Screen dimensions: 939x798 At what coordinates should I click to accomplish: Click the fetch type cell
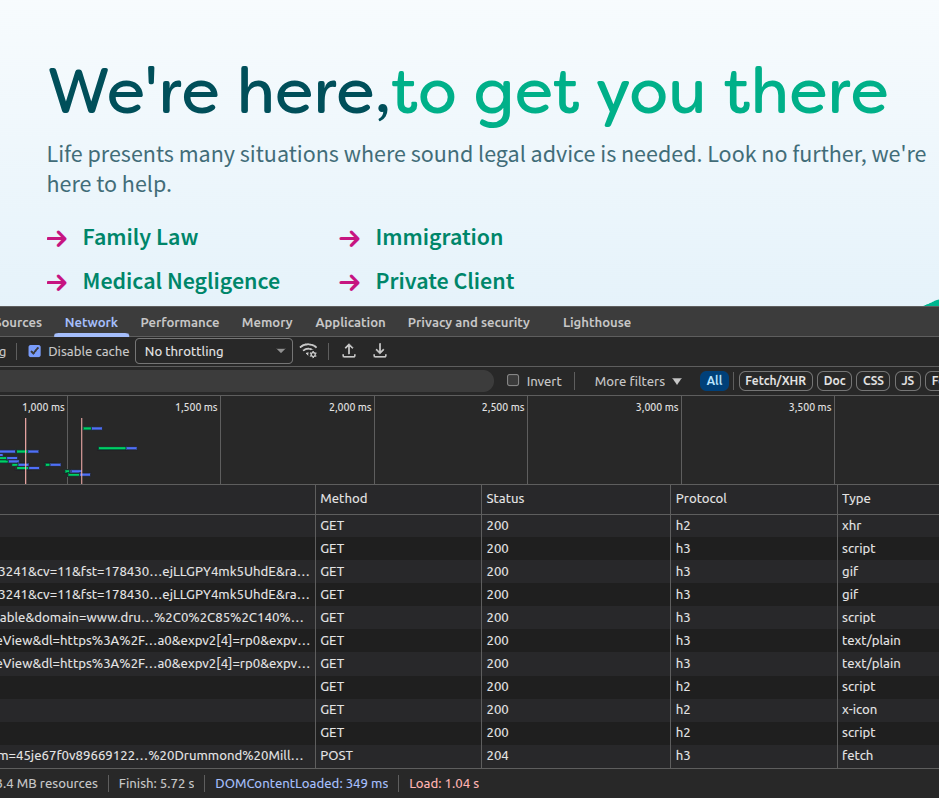[888, 755]
